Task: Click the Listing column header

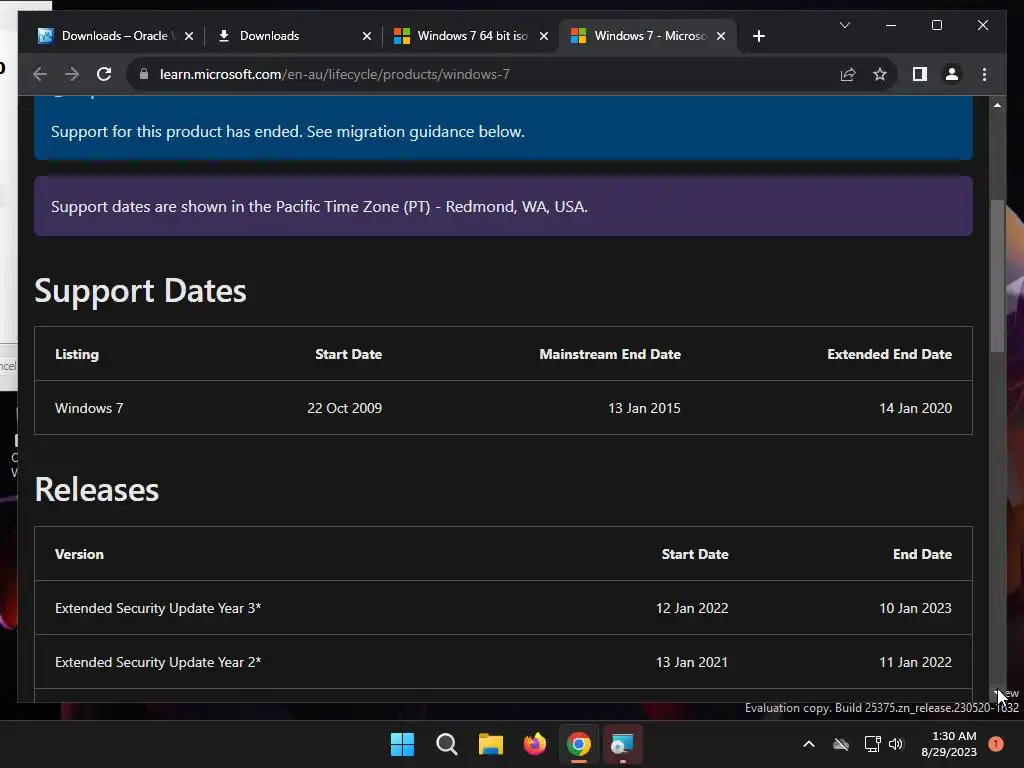Action: (77, 354)
